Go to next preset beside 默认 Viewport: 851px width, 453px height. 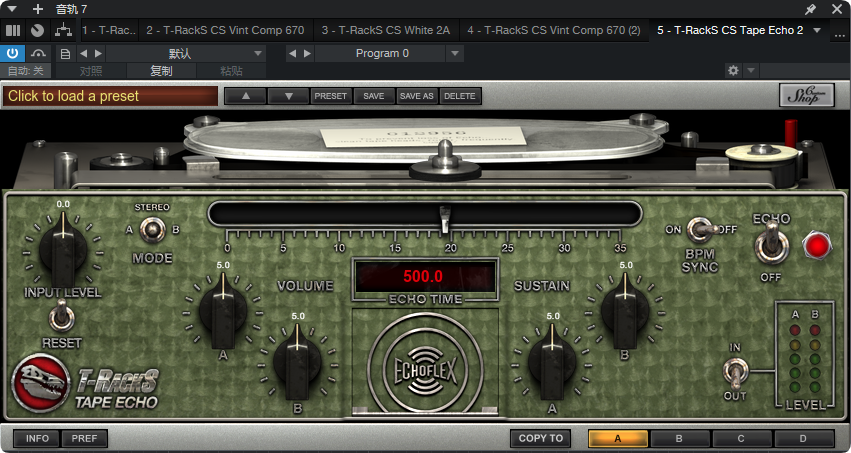(x=98, y=54)
